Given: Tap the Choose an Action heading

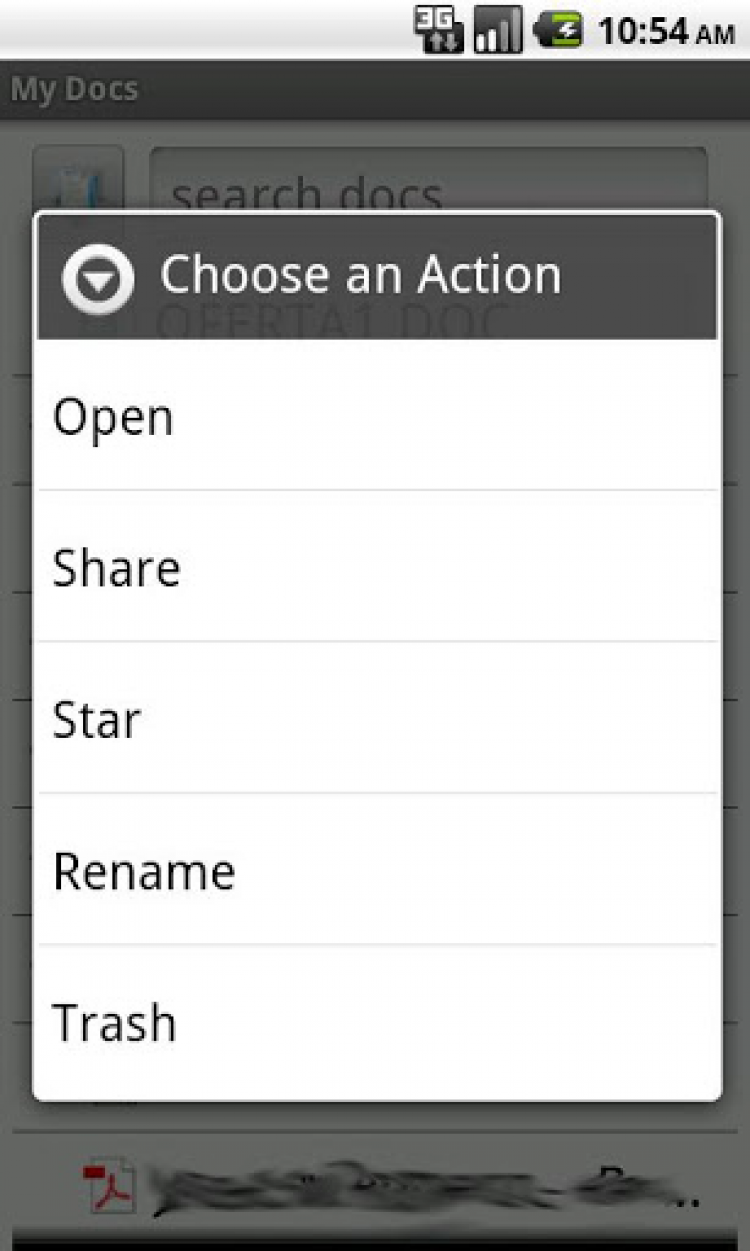Looking at the screenshot, I should point(360,275).
